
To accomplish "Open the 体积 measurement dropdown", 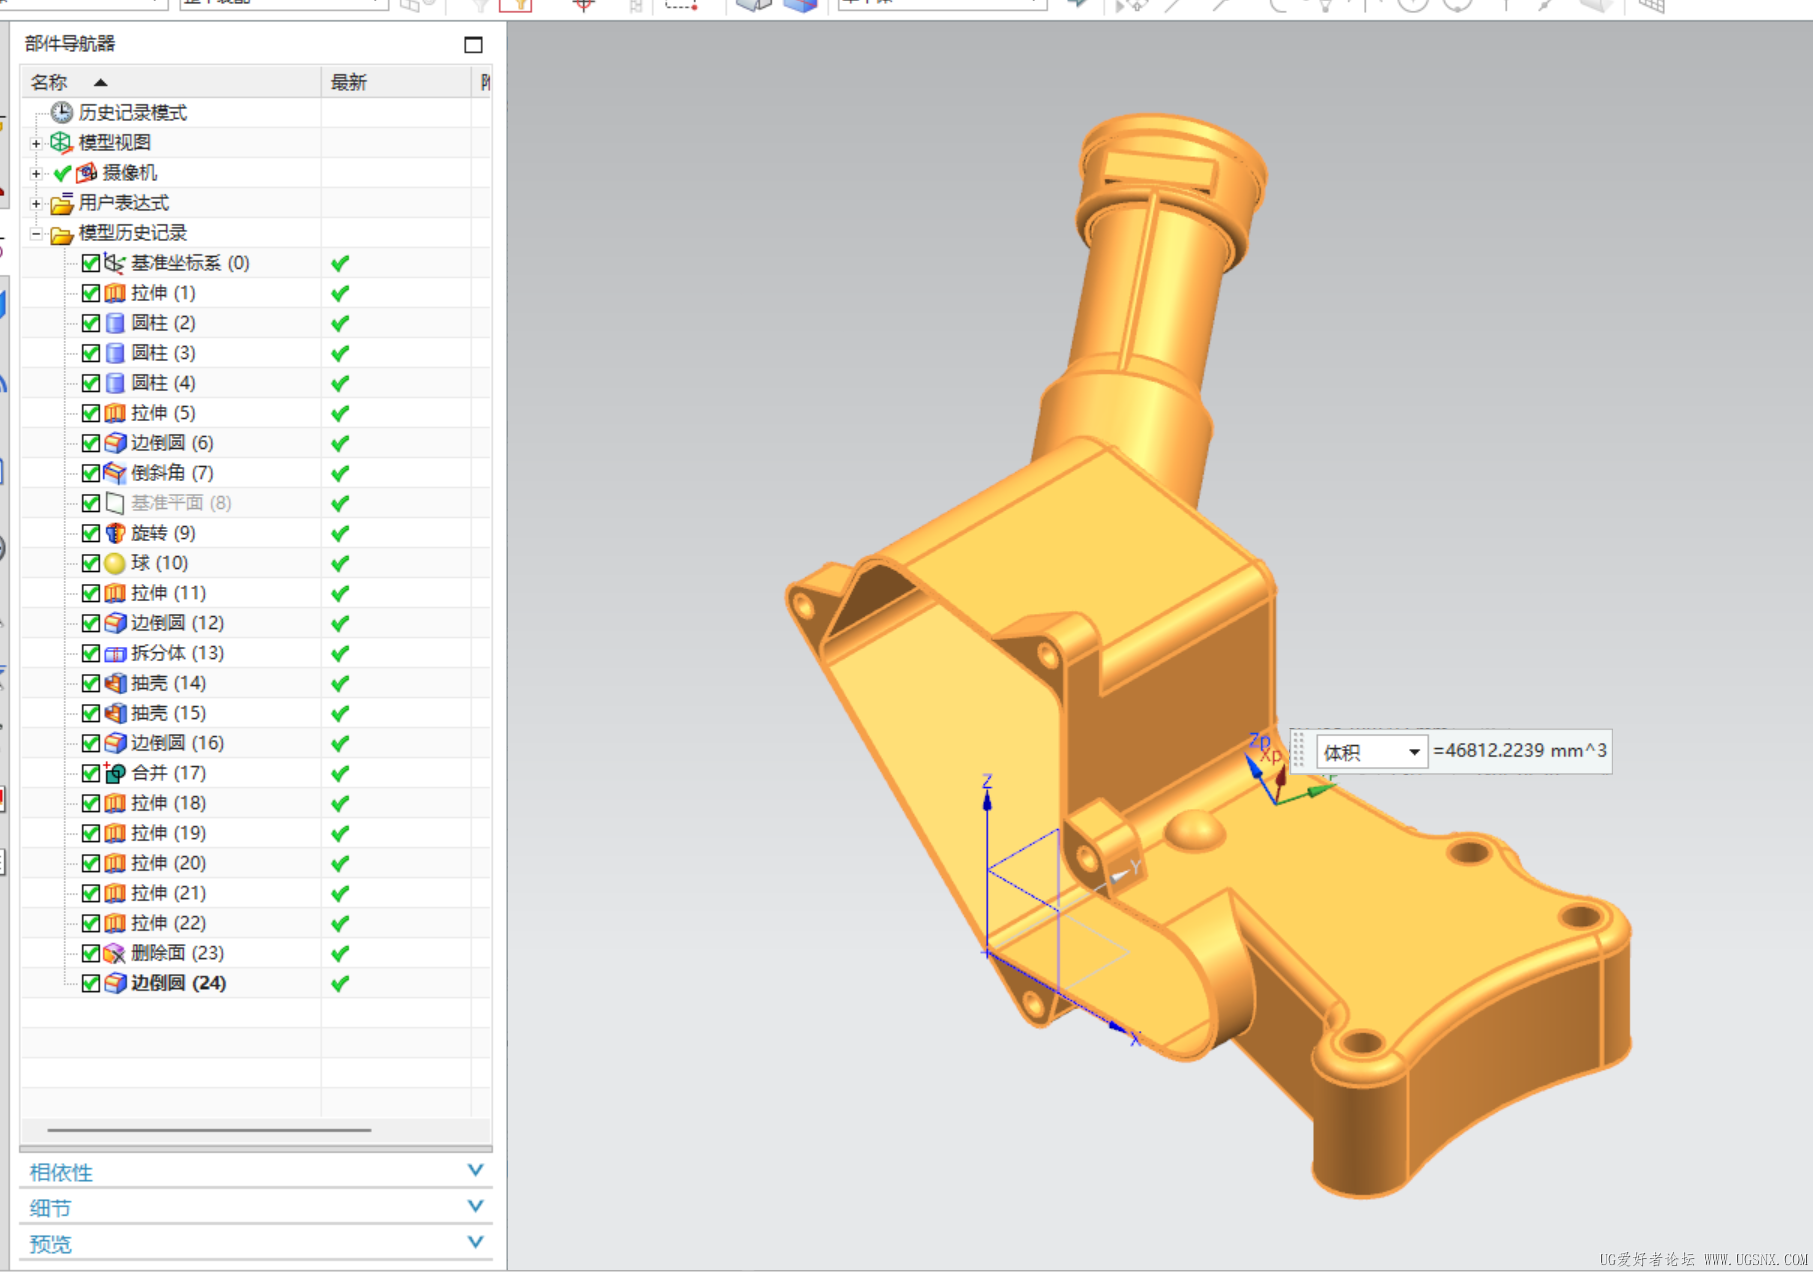I will 1414,752.
